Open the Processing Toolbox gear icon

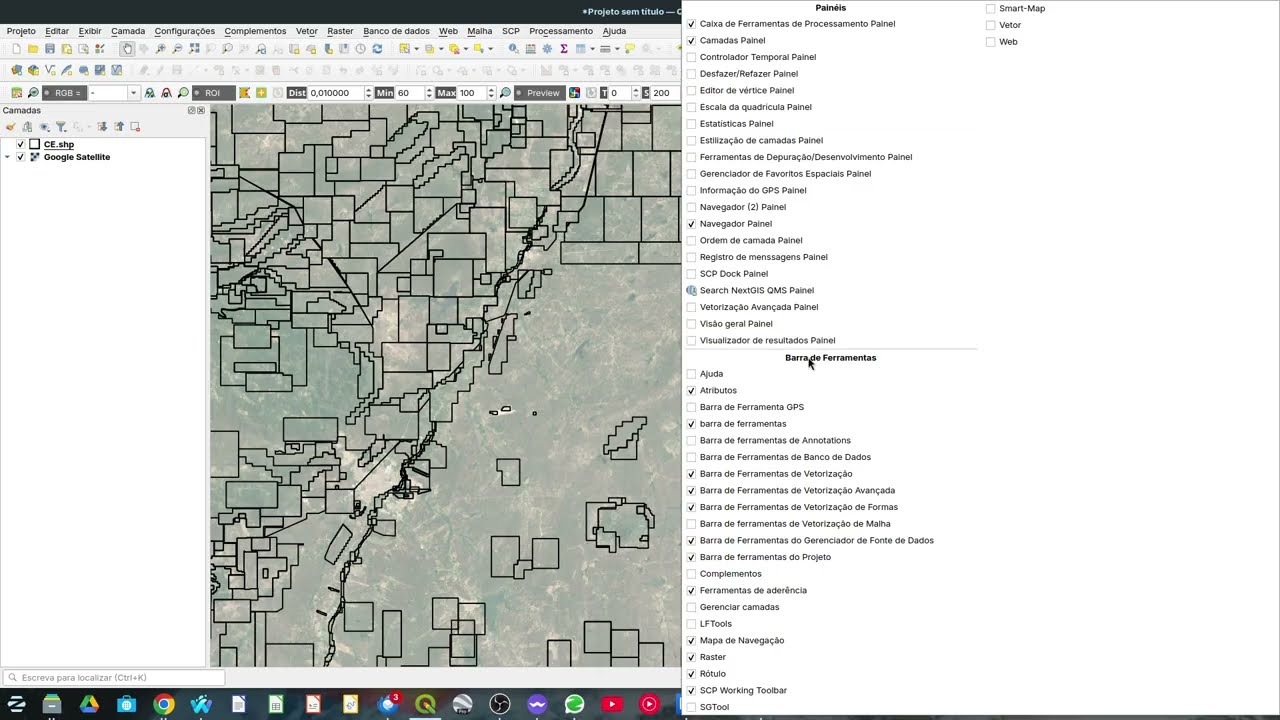click(547, 49)
